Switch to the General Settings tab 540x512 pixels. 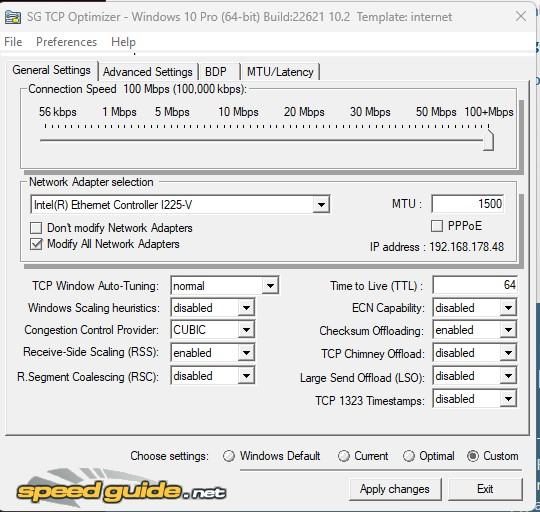pyautogui.click(x=52, y=70)
